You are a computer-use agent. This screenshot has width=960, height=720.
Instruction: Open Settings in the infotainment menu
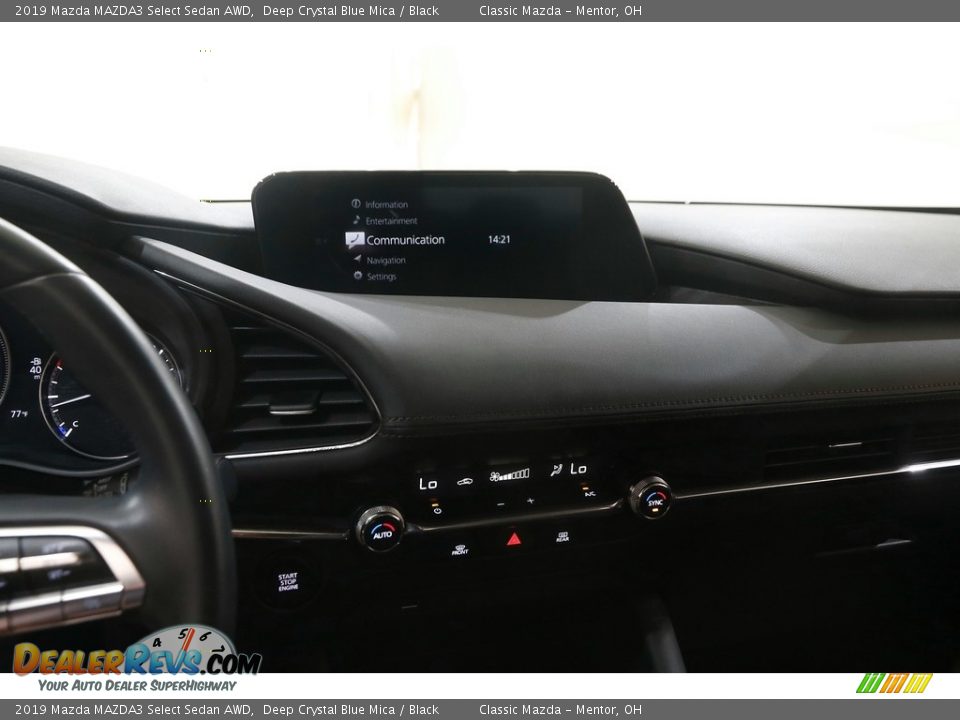380,277
